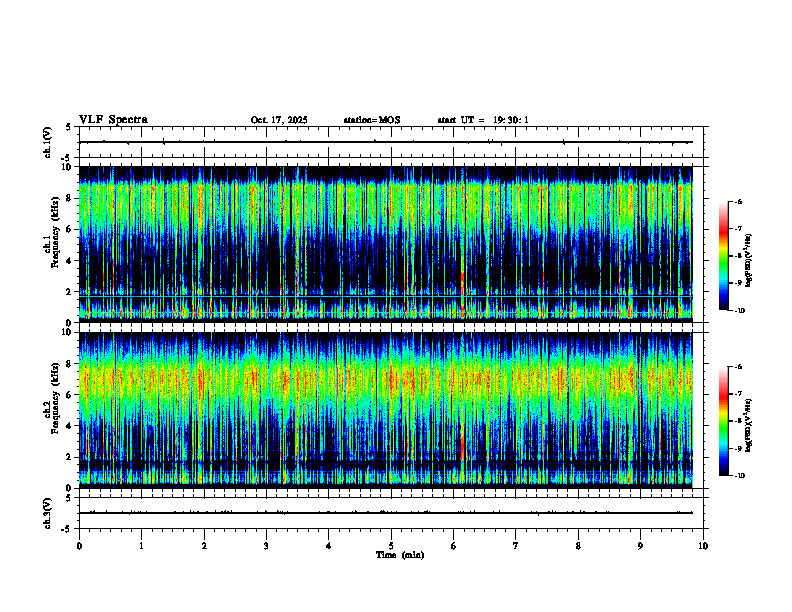Screen dimensions: 792x612
Task: Click the lower colorbar log(PSD) label
Action: 749,426
